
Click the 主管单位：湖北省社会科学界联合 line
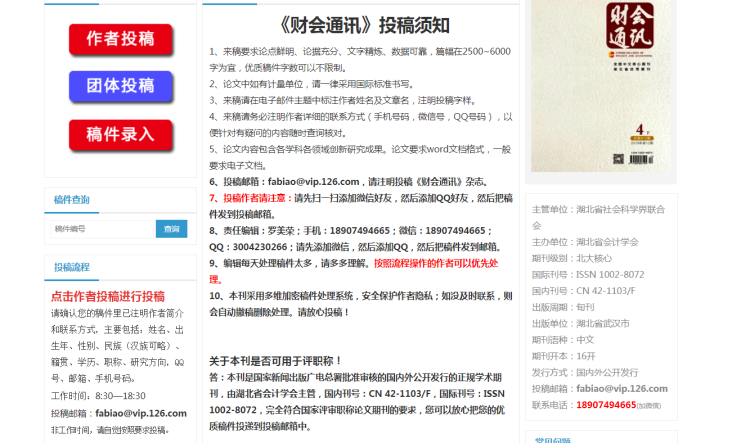[598, 210]
